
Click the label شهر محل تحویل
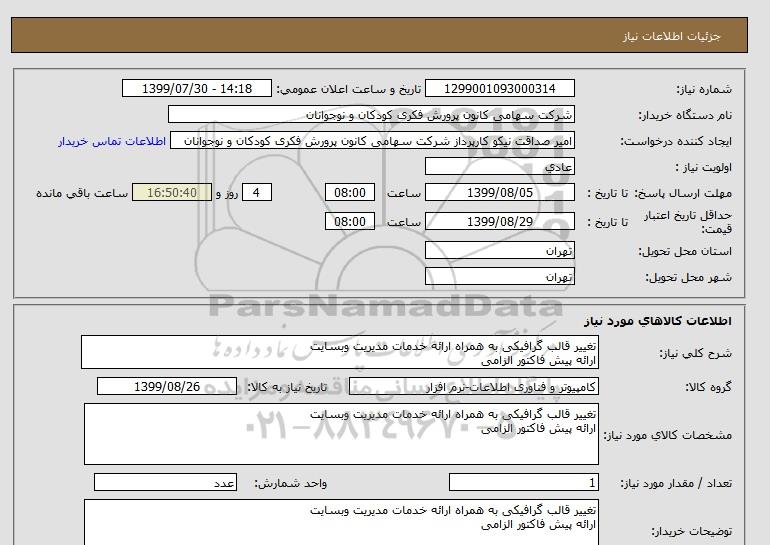click(688, 277)
